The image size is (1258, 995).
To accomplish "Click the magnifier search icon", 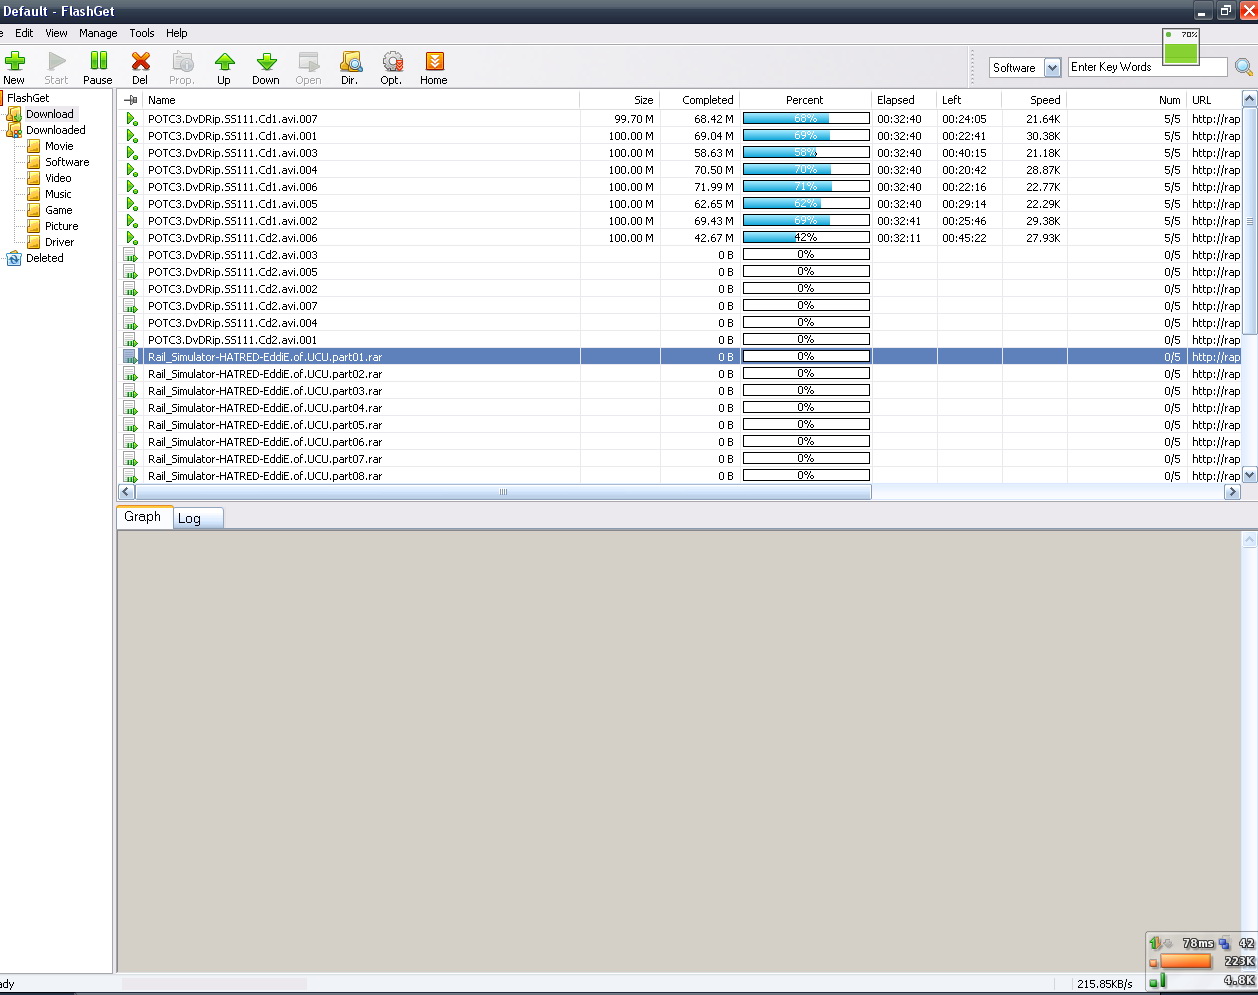I will tap(1243, 67).
